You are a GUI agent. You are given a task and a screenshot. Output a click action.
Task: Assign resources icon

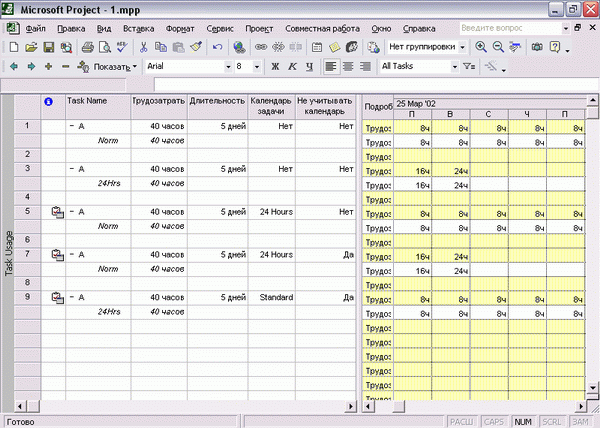(352, 47)
